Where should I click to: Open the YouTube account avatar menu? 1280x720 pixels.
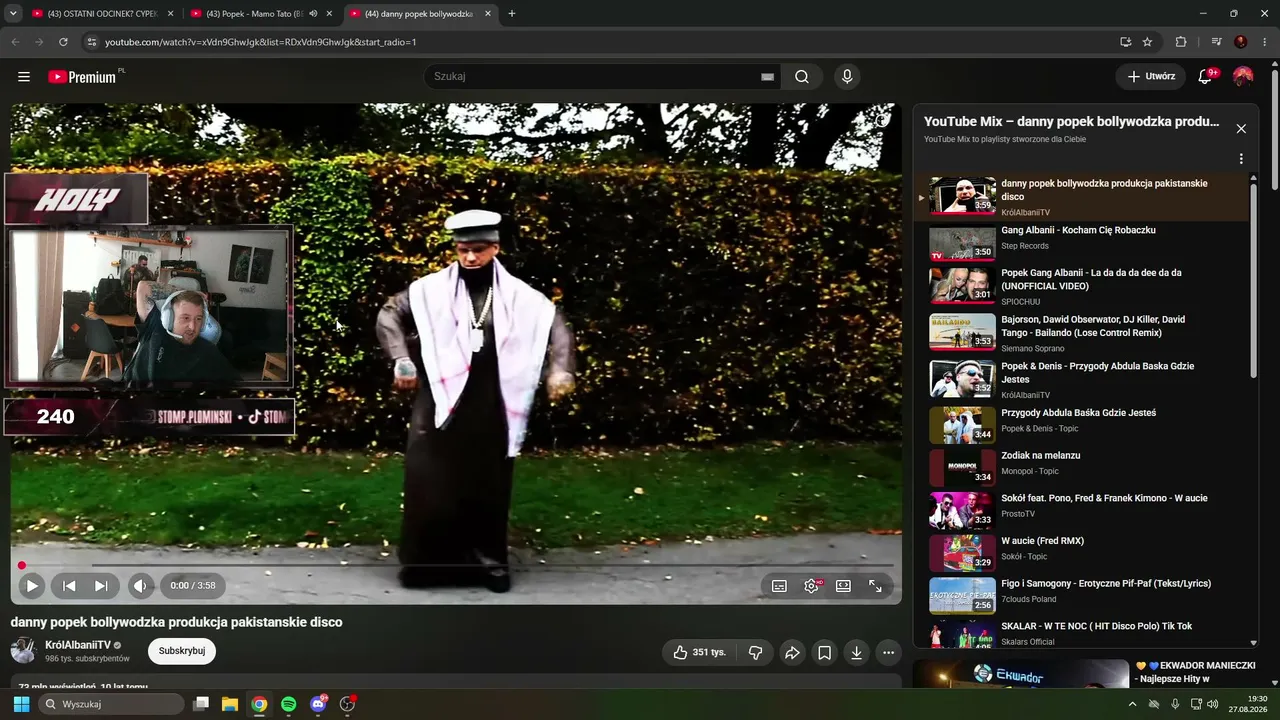coord(1243,77)
